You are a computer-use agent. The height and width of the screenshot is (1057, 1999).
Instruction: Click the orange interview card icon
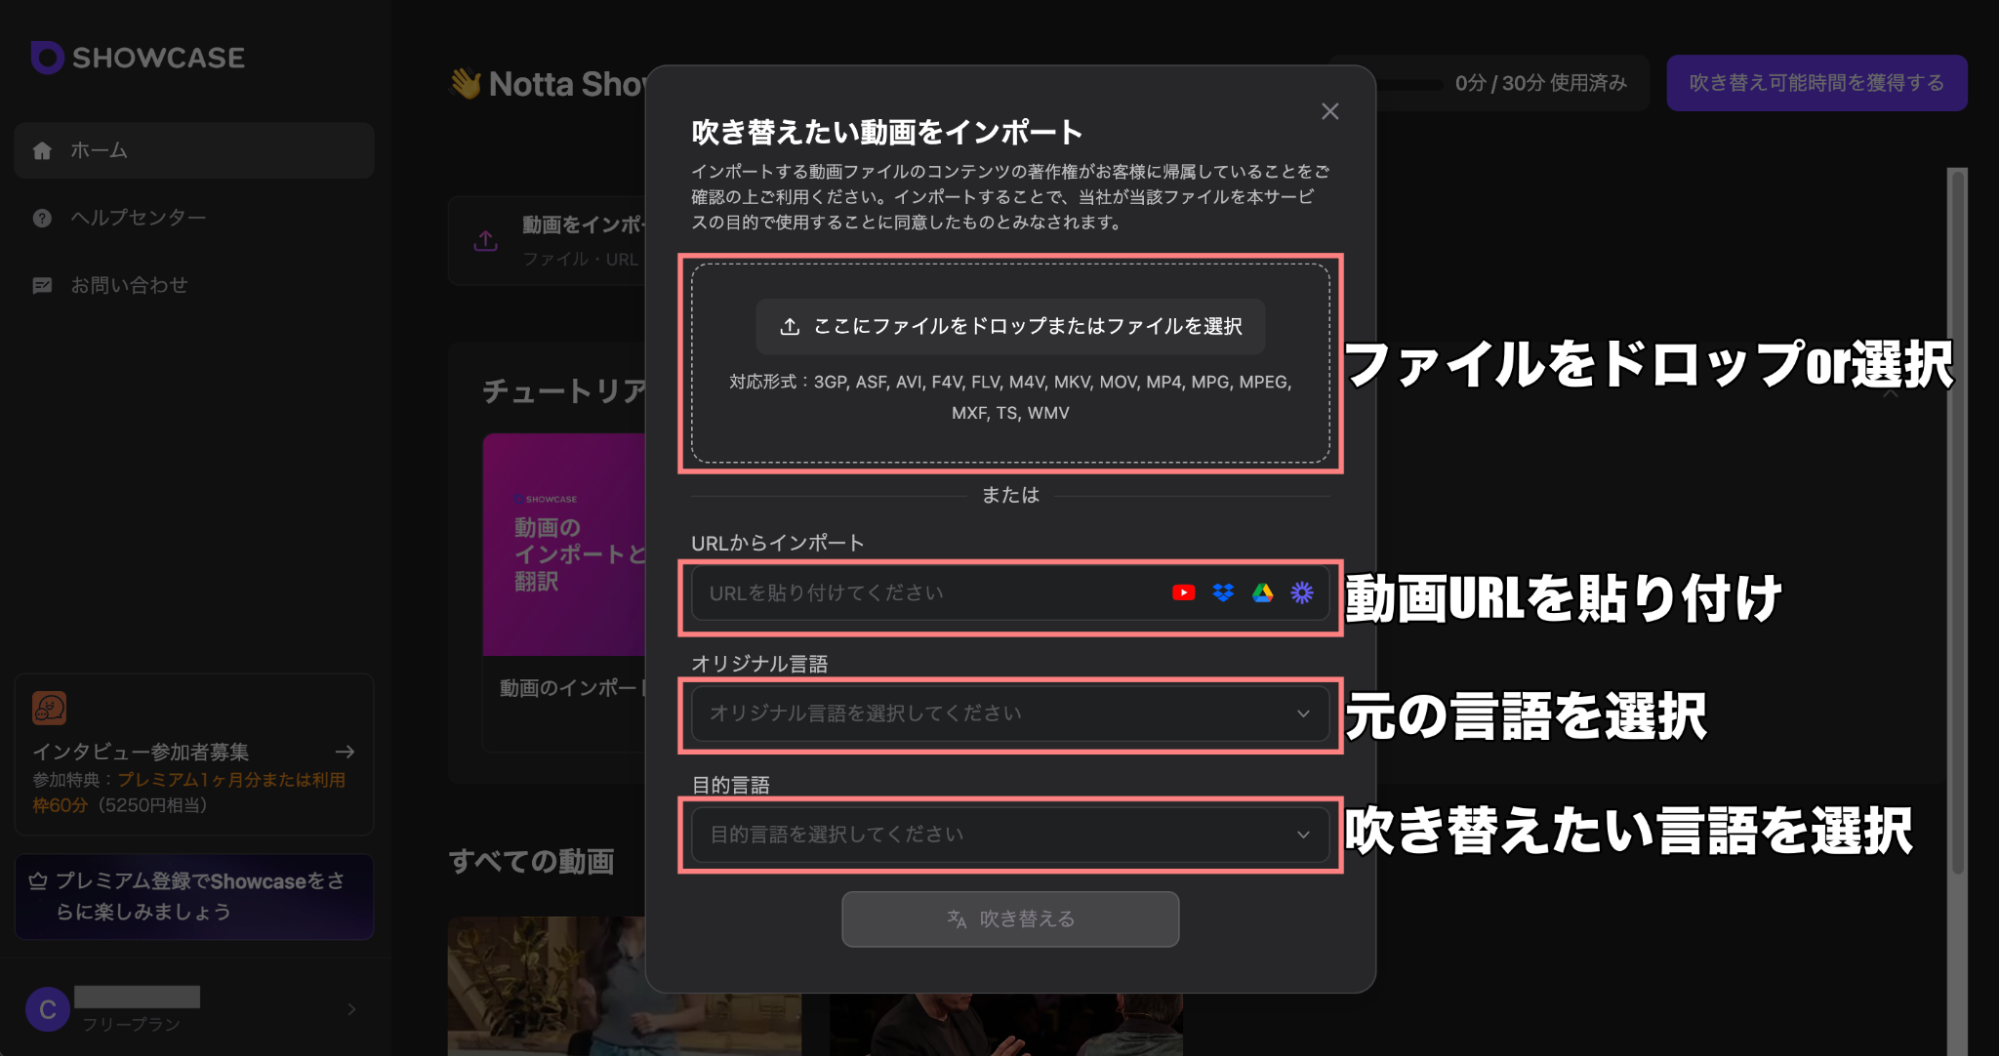tap(49, 708)
